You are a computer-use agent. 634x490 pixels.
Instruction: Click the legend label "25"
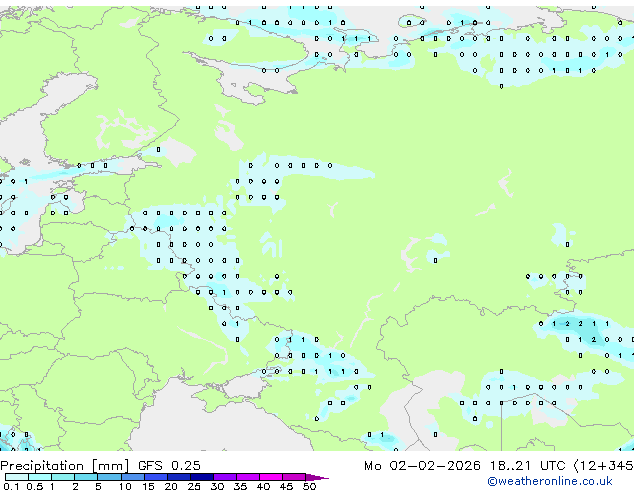(194, 486)
